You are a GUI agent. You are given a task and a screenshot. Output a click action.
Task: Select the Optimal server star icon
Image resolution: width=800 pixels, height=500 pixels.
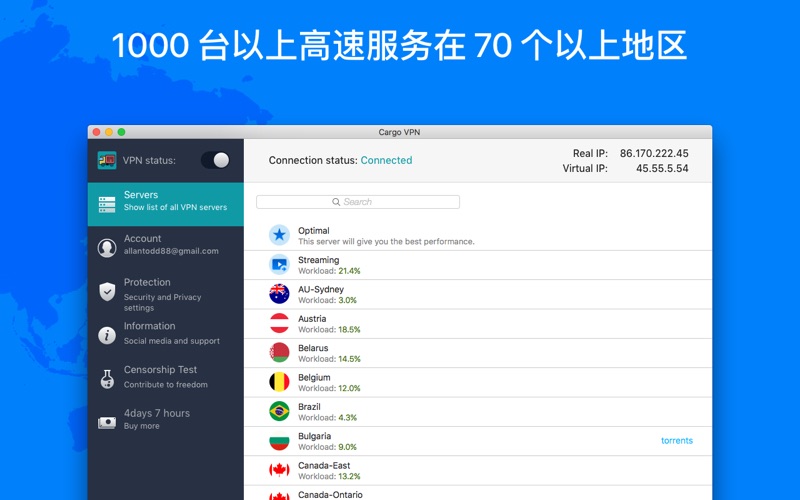pos(279,235)
